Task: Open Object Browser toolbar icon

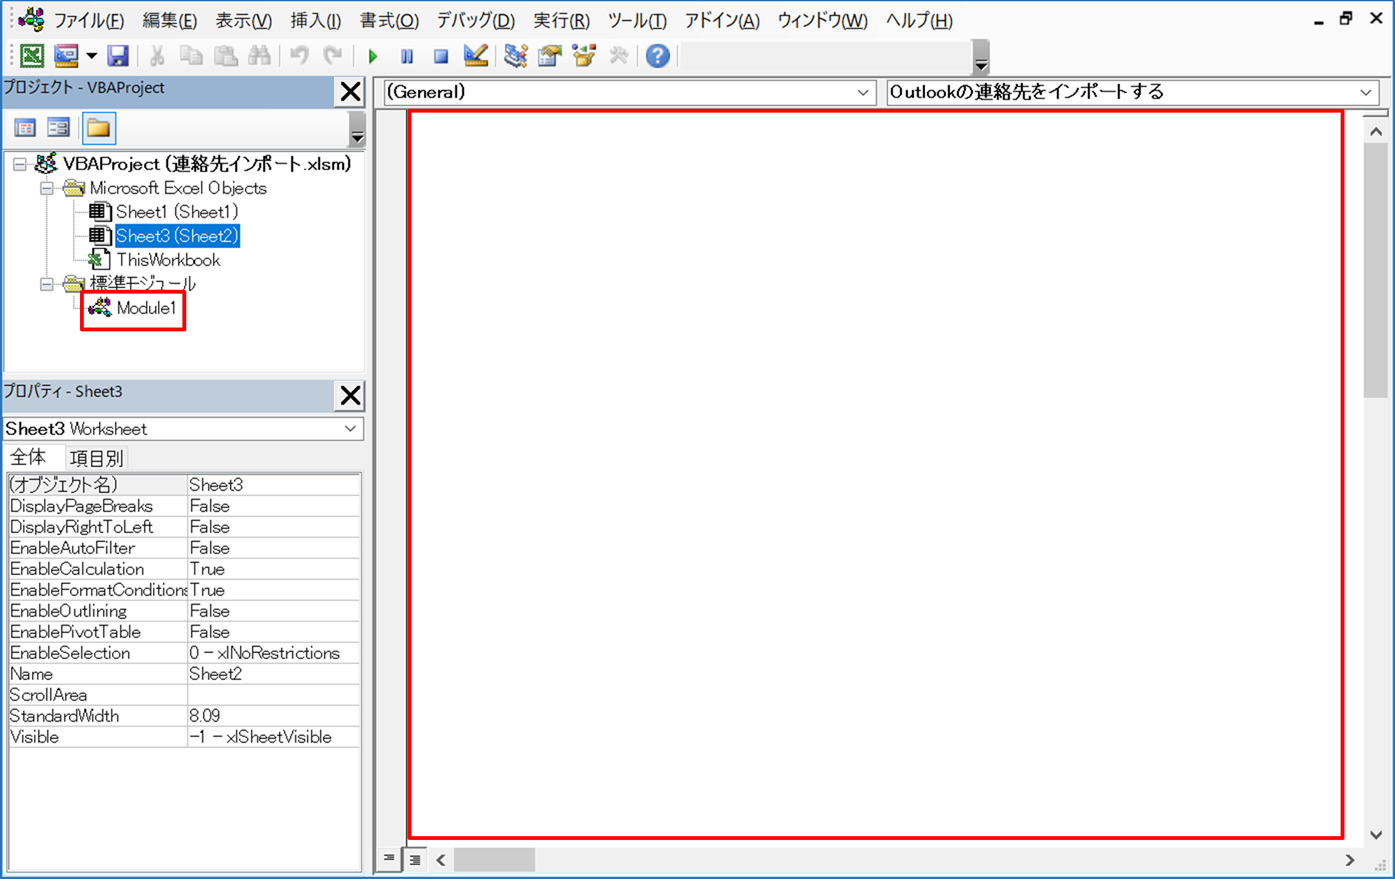Action: click(x=584, y=56)
